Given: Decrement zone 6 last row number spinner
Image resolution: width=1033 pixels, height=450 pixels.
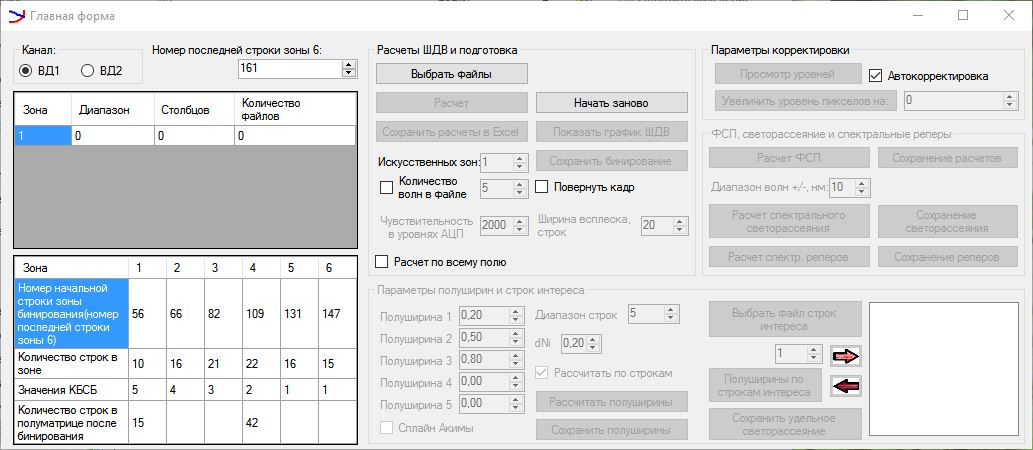Looking at the screenshot, I should 348,73.
